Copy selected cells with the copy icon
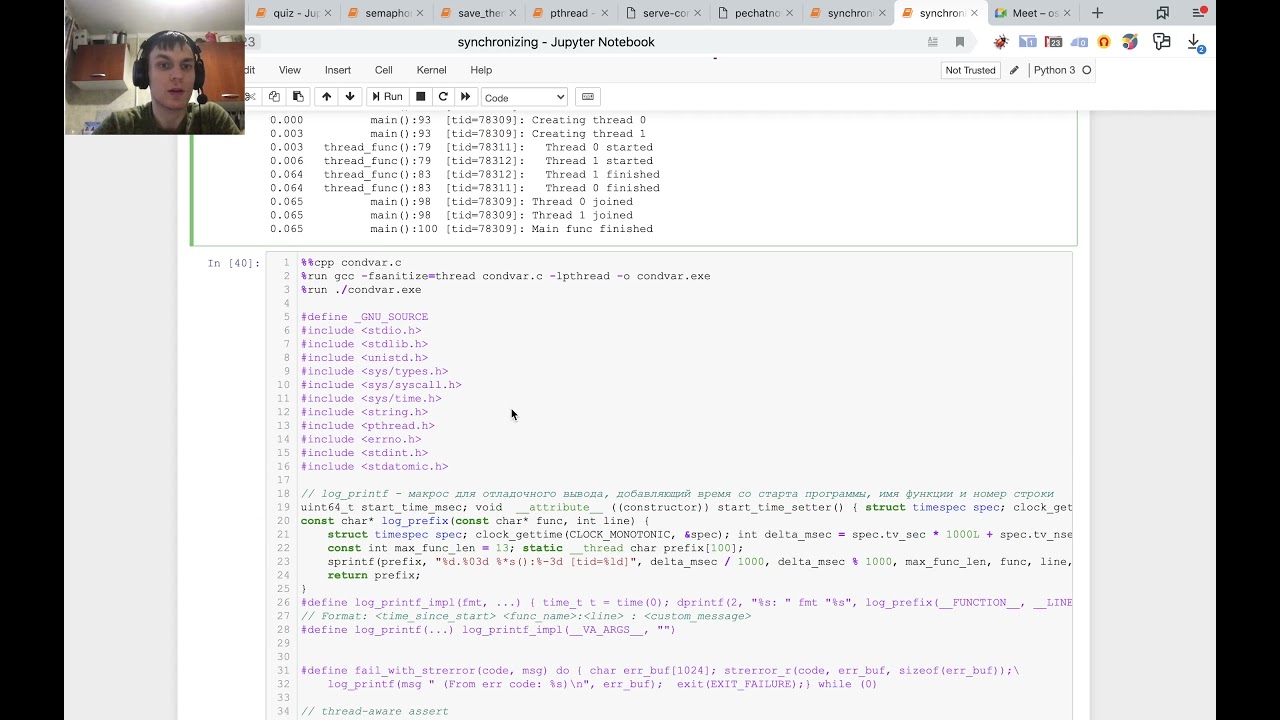This screenshot has height=720, width=1280. click(x=274, y=97)
